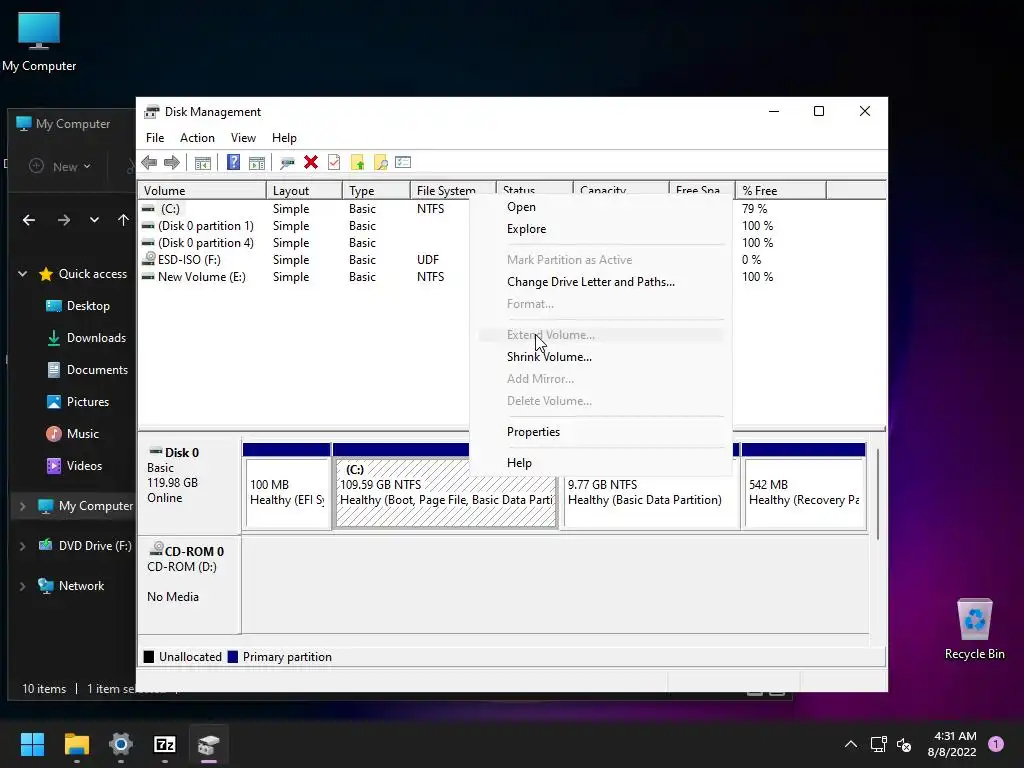Click Explorer forward arrow in My Computer window
Image resolution: width=1024 pixels, height=768 pixels.
[63, 220]
